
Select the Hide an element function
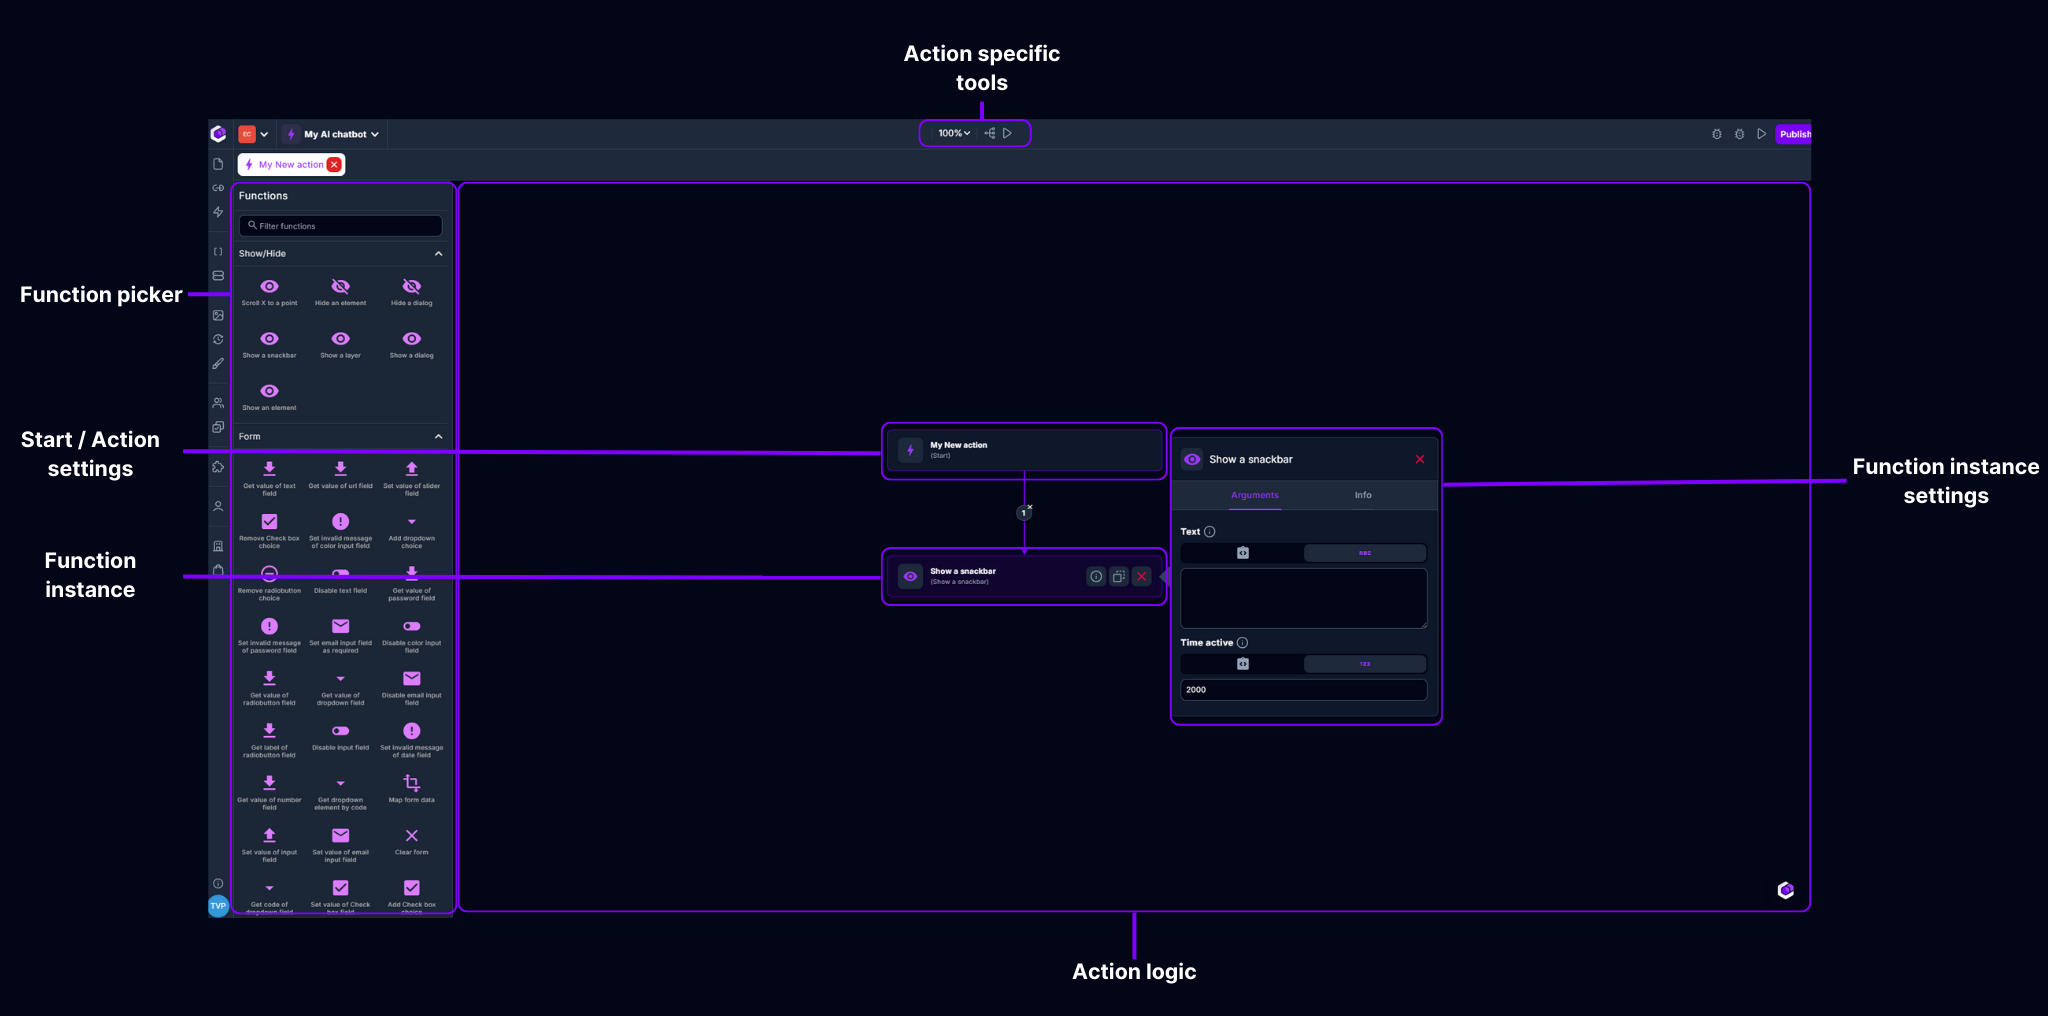click(x=340, y=290)
